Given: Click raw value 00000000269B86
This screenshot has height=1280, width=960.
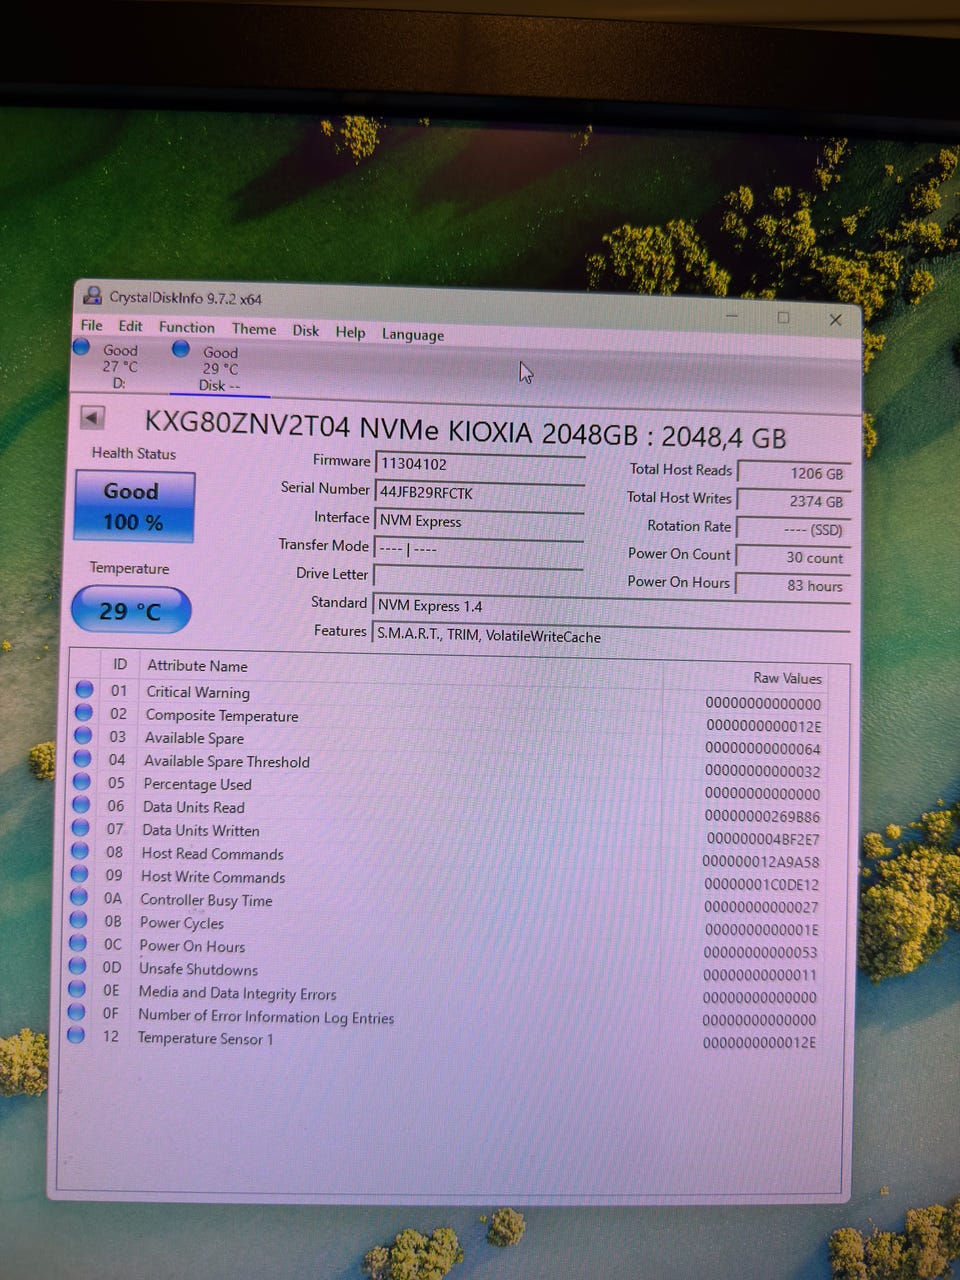Looking at the screenshot, I should click(x=763, y=816).
